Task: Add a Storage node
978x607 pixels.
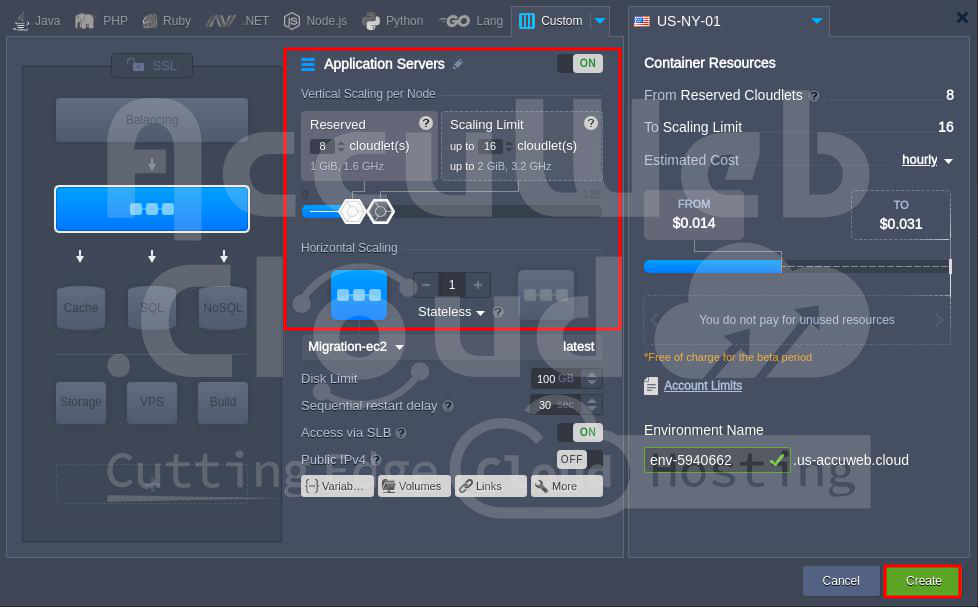Action: click(x=81, y=401)
